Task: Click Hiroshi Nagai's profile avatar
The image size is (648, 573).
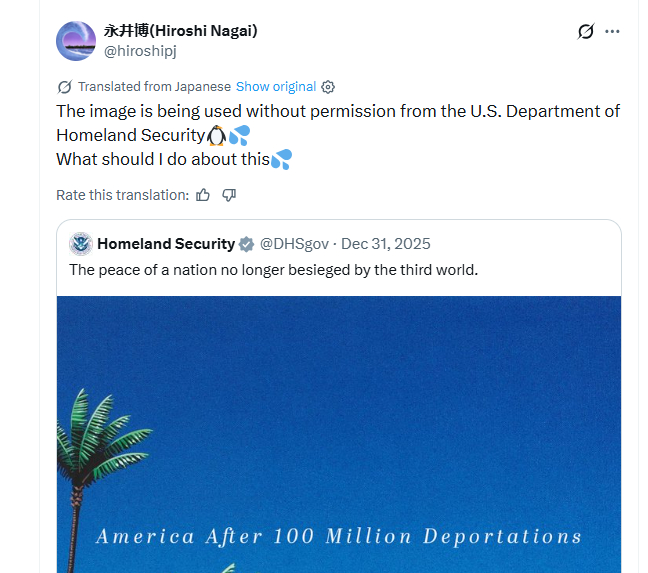Action: point(76,40)
